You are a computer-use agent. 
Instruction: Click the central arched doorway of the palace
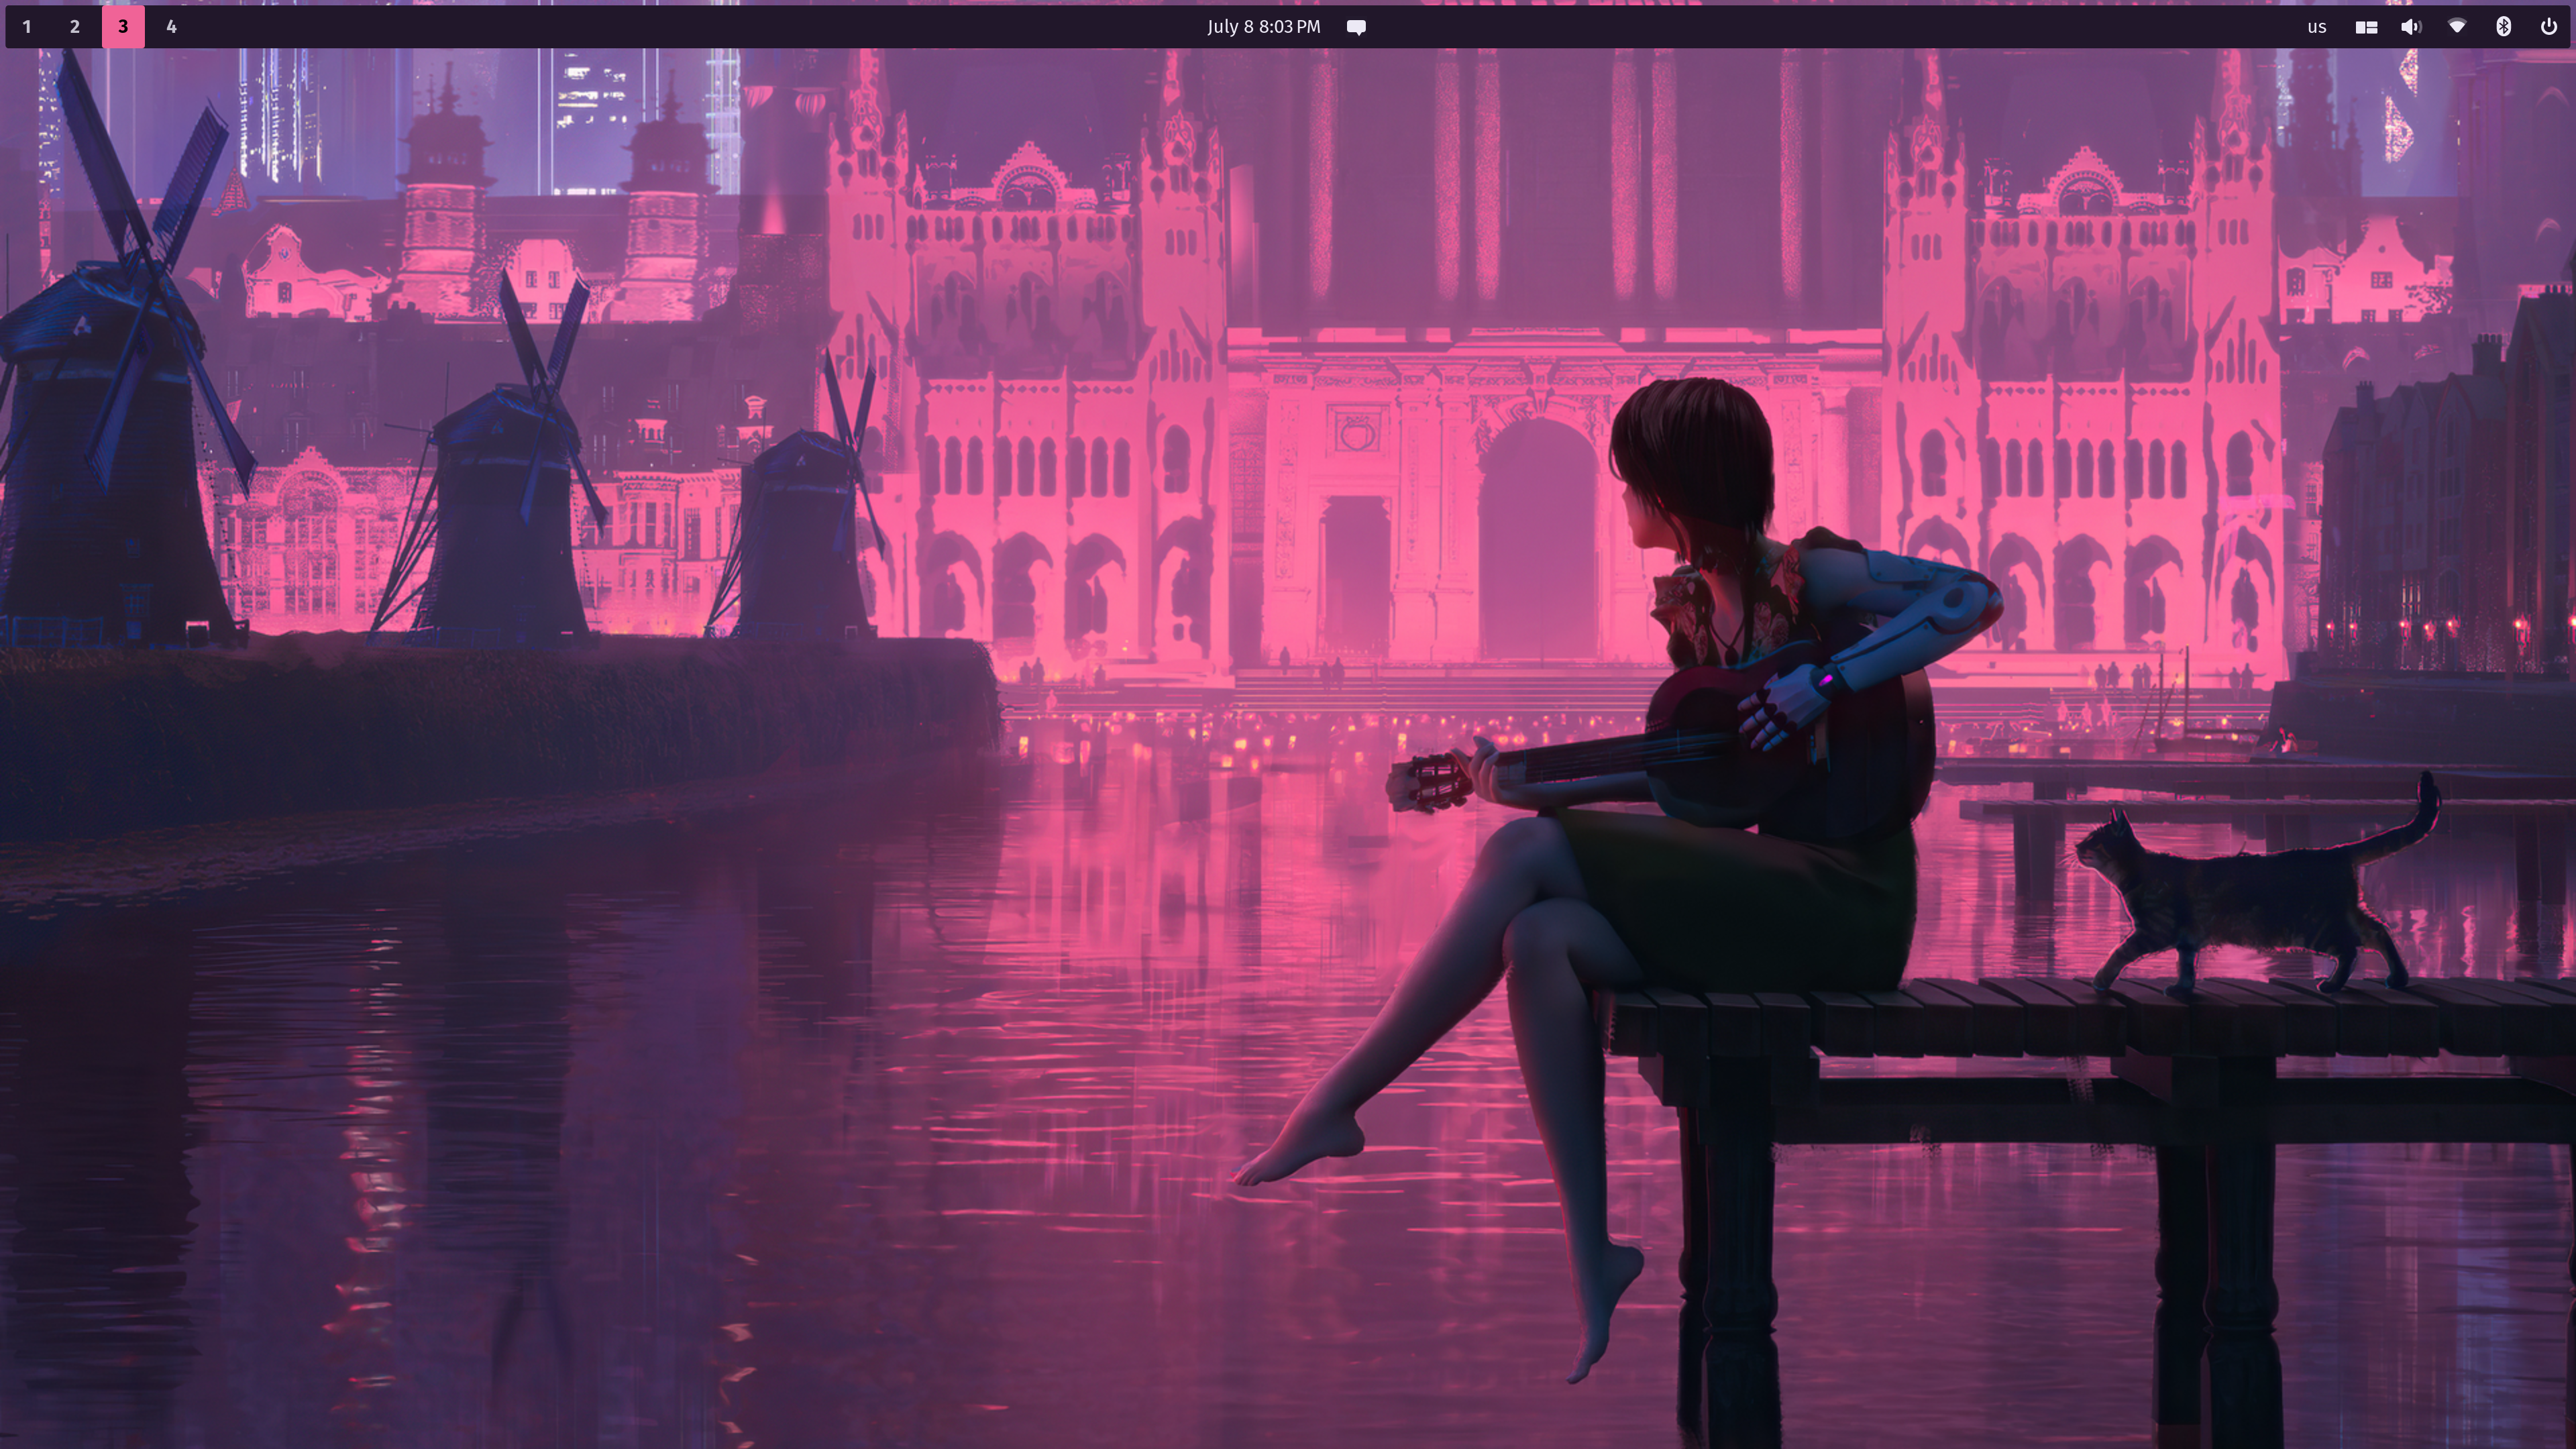point(1538,540)
